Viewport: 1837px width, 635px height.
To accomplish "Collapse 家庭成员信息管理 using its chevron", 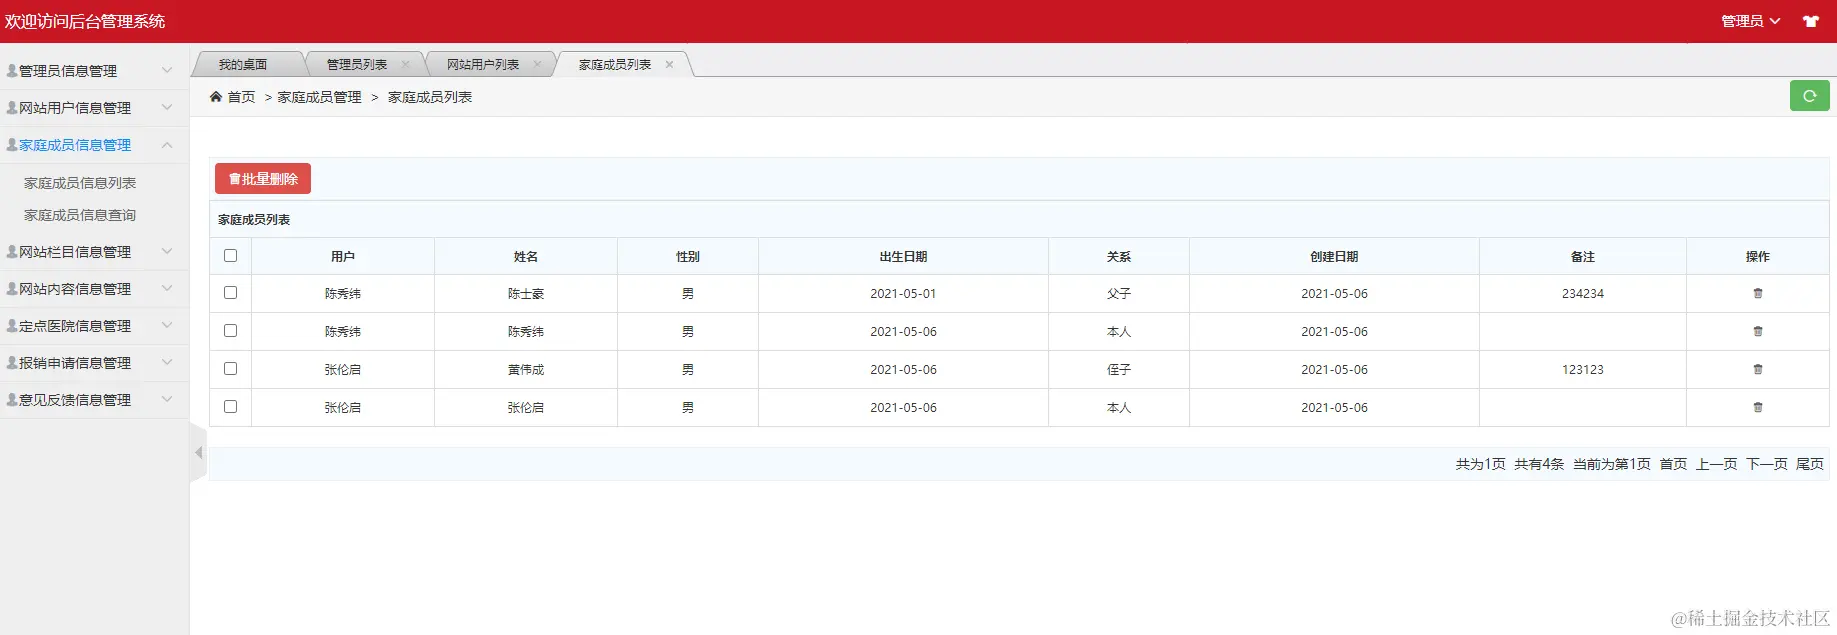I will tap(167, 145).
